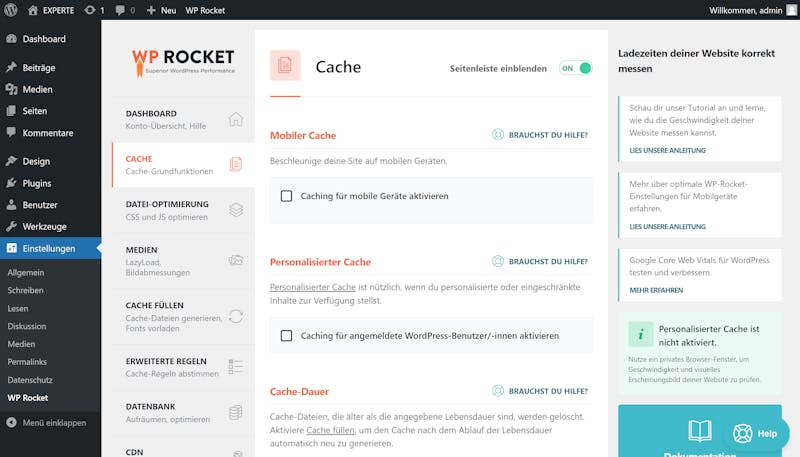Viewport: 800px width, 457px height.
Task: Click the plus Neu item in admin bar
Action: (161, 10)
